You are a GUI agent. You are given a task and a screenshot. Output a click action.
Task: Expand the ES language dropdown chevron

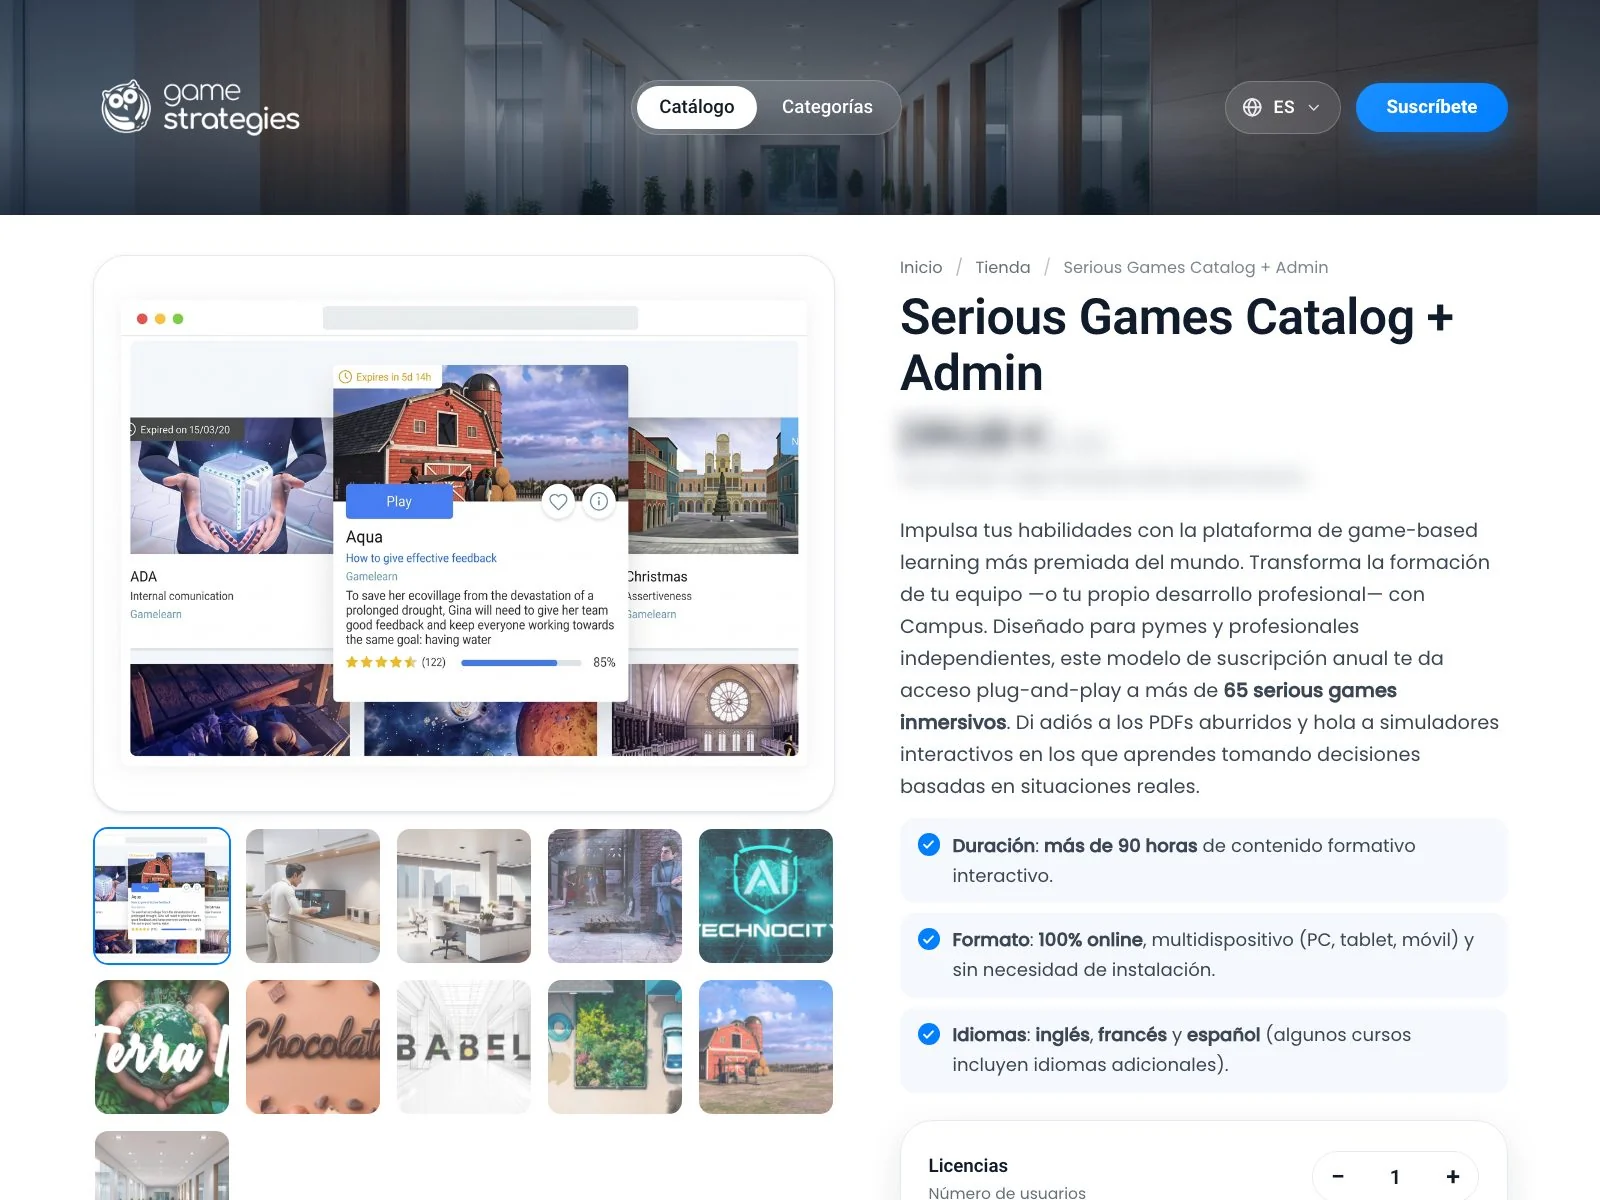pyautogui.click(x=1314, y=107)
